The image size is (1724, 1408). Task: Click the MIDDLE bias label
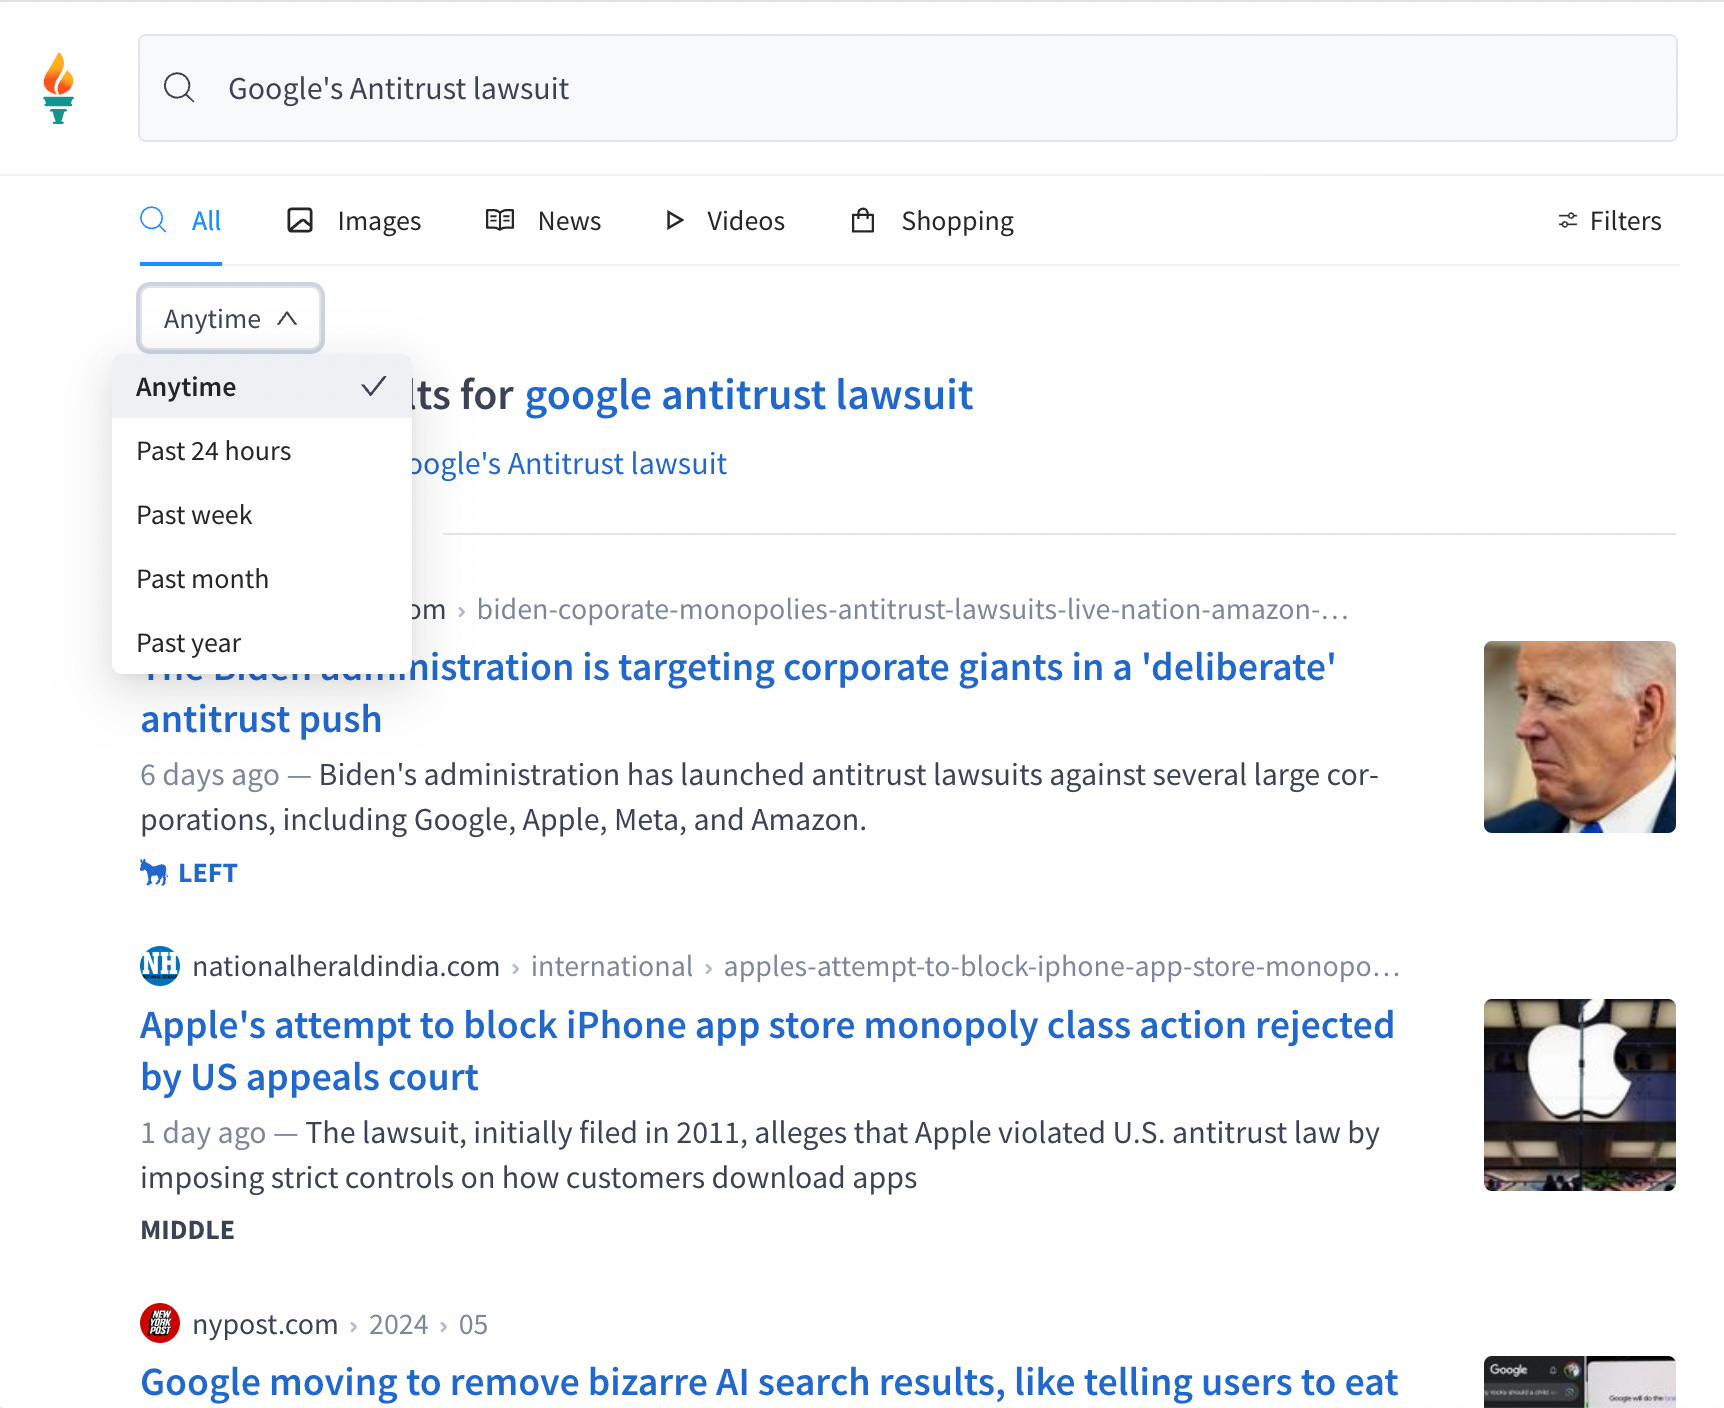[187, 1230]
